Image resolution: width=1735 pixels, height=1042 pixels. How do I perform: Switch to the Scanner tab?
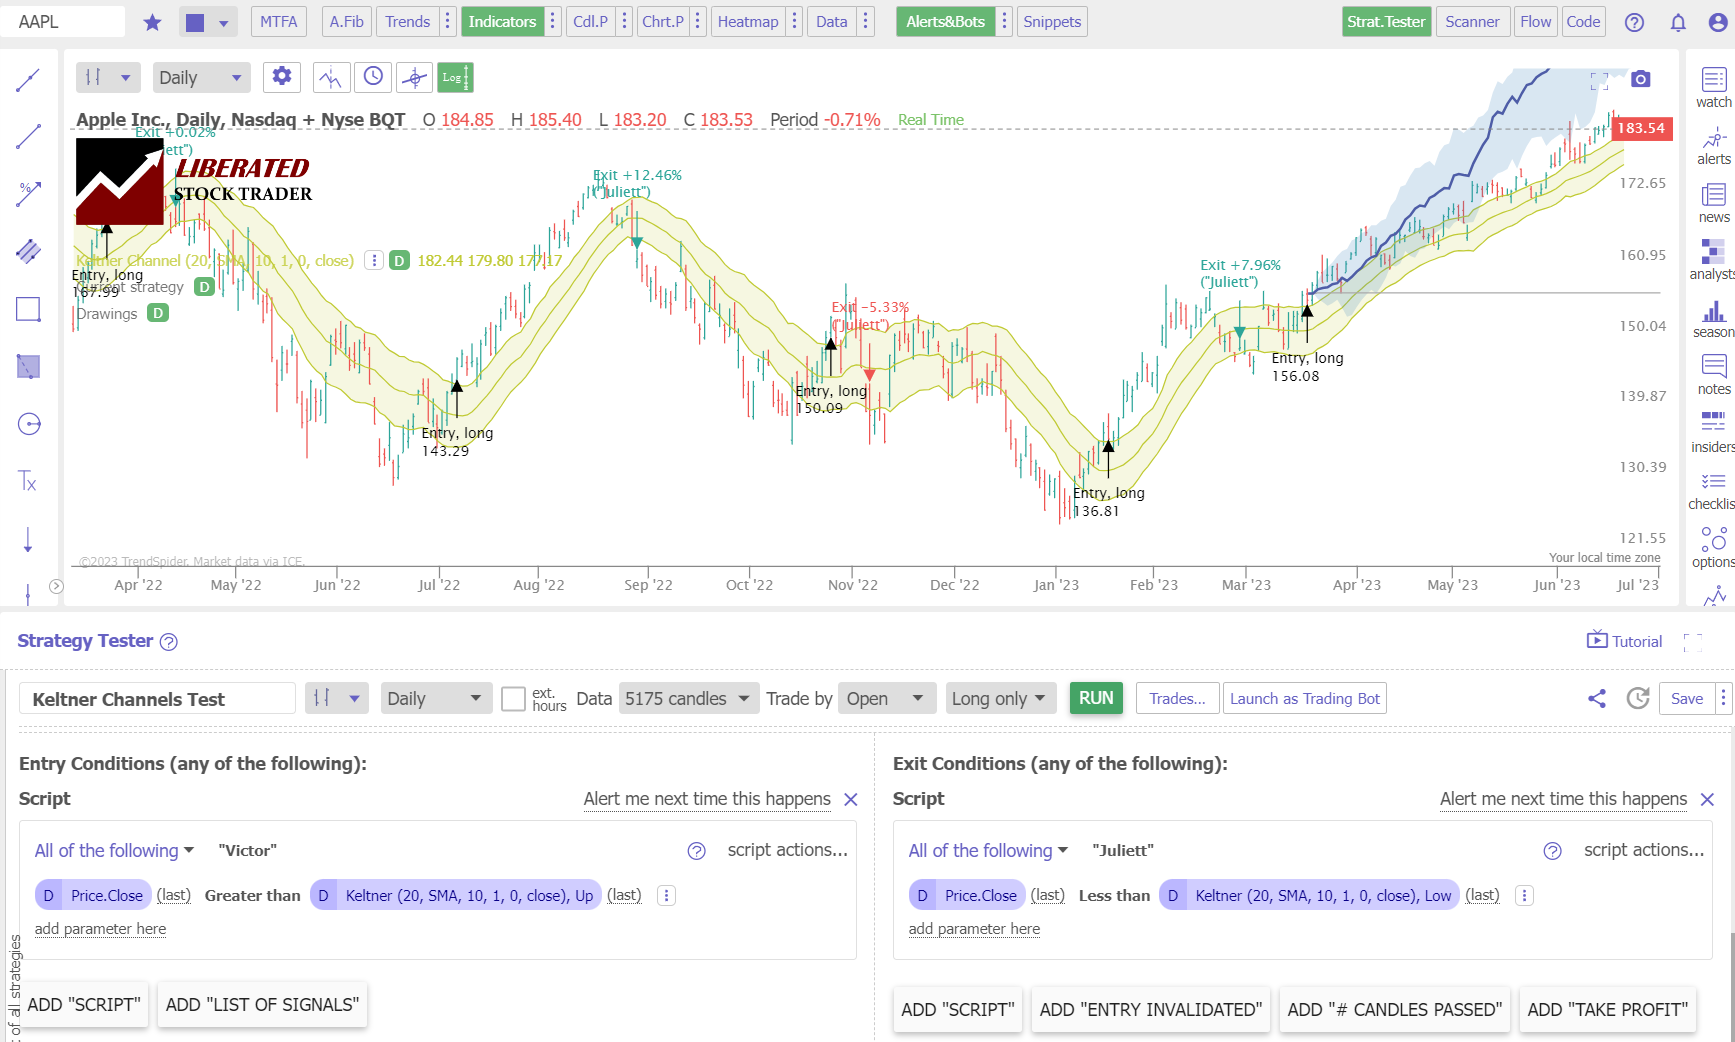point(1472,21)
